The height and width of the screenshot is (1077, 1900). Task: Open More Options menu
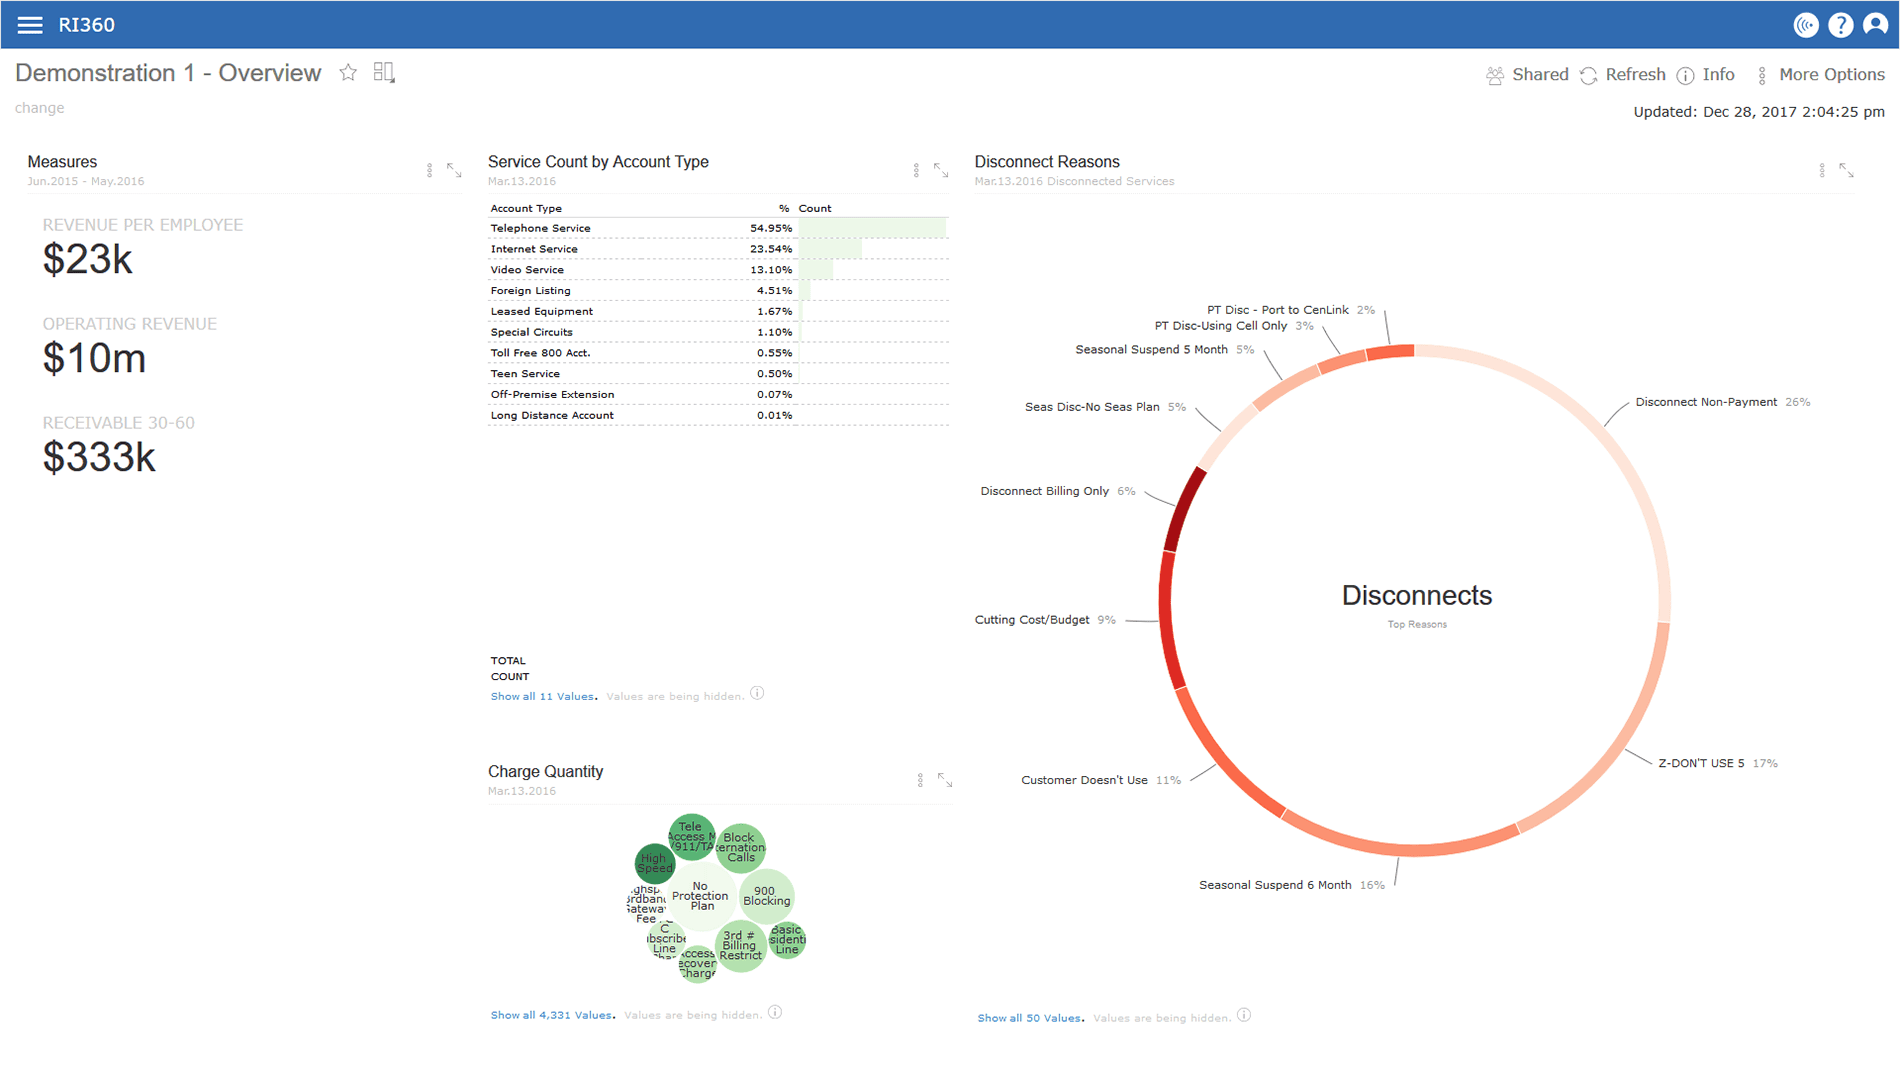point(1820,75)
